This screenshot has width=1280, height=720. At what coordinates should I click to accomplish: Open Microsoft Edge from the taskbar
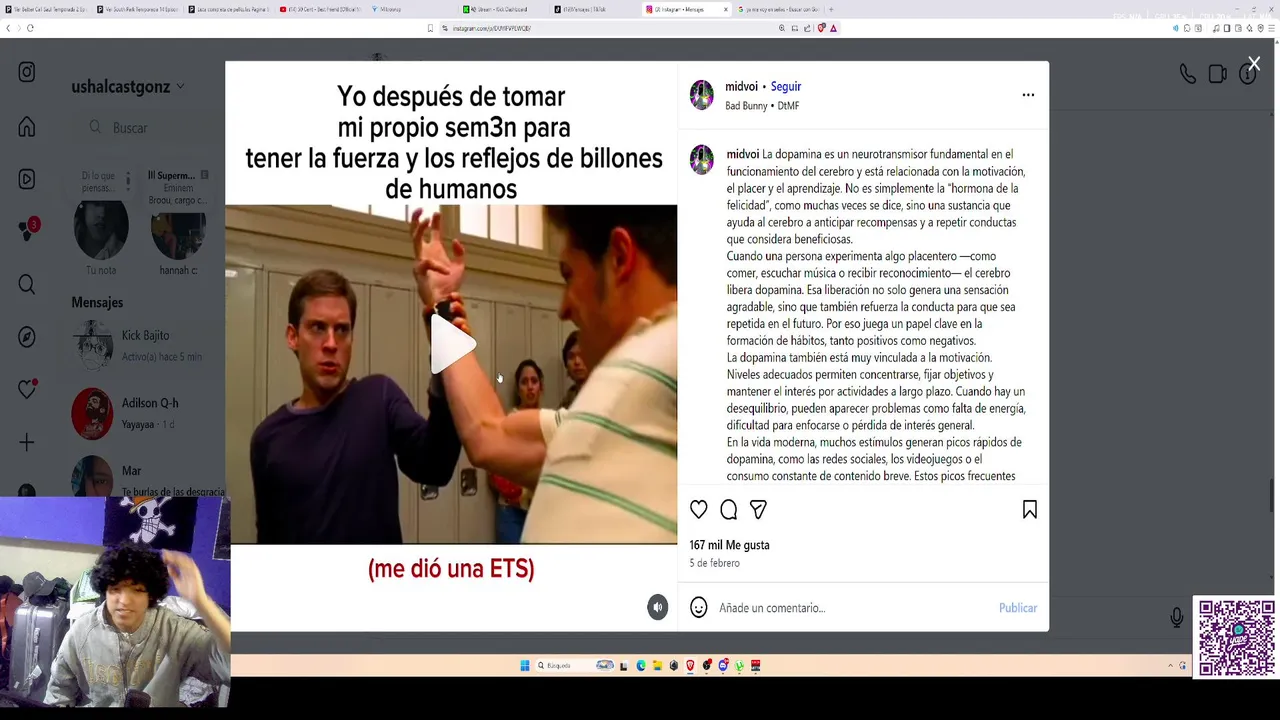point(641,665)
